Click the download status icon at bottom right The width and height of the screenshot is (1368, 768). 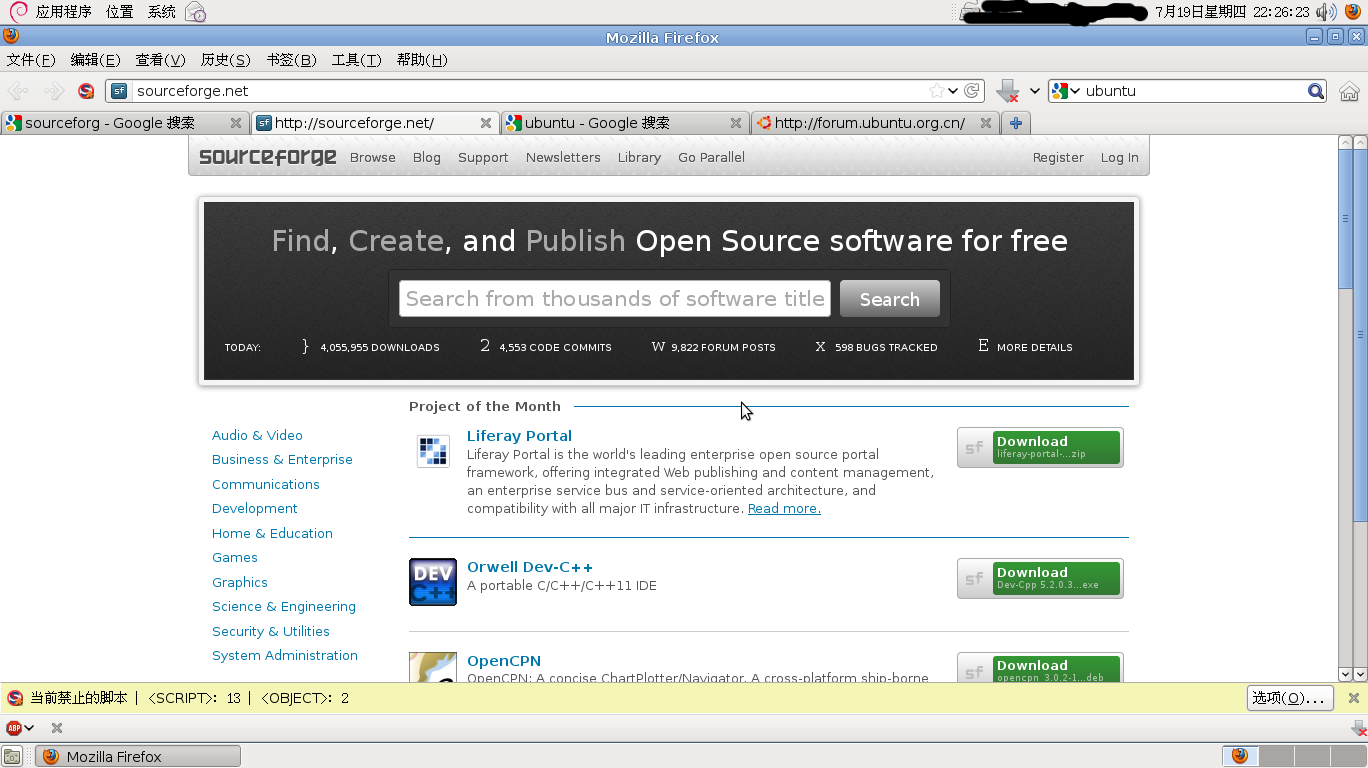[1358, 728]
